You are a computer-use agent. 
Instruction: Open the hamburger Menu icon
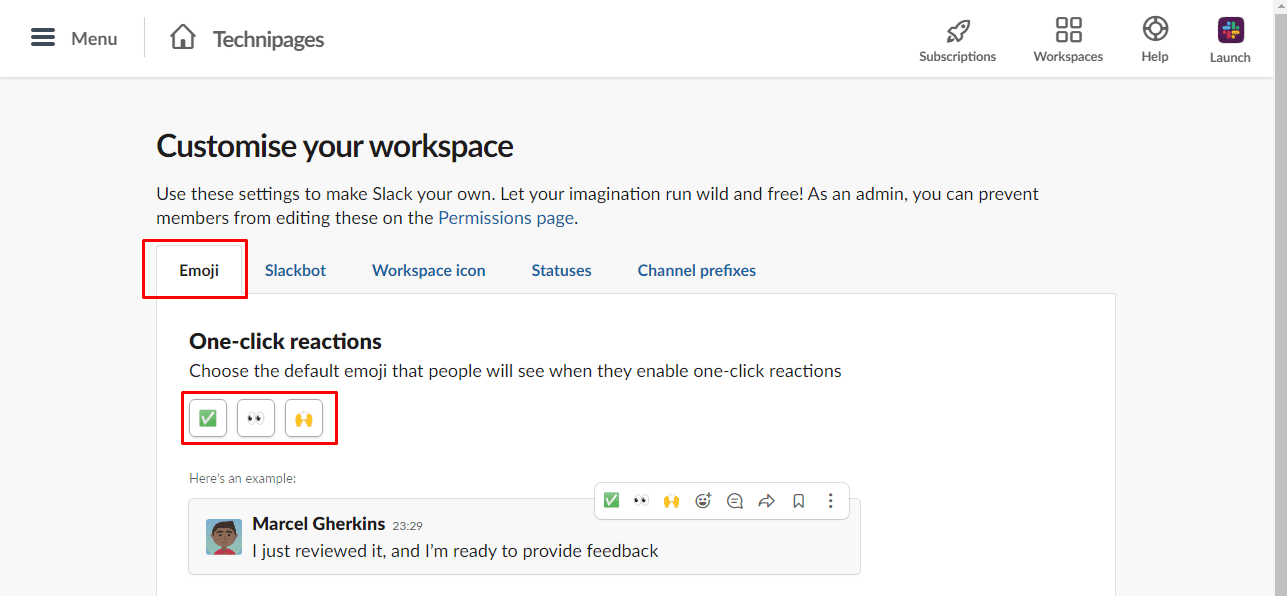click(x=43, y=38)
